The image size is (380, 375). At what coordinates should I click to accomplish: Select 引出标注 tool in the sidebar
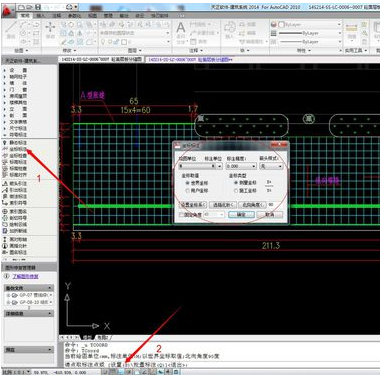[15, 190]
